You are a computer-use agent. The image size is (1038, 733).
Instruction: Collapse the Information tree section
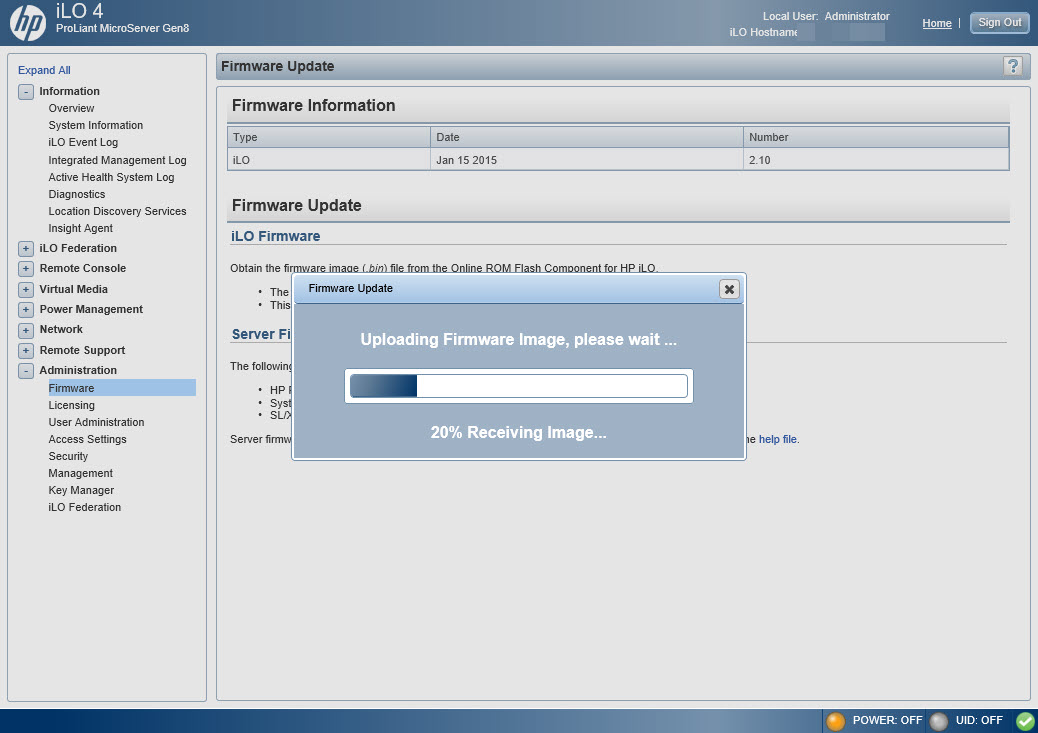tap(26, 92)
